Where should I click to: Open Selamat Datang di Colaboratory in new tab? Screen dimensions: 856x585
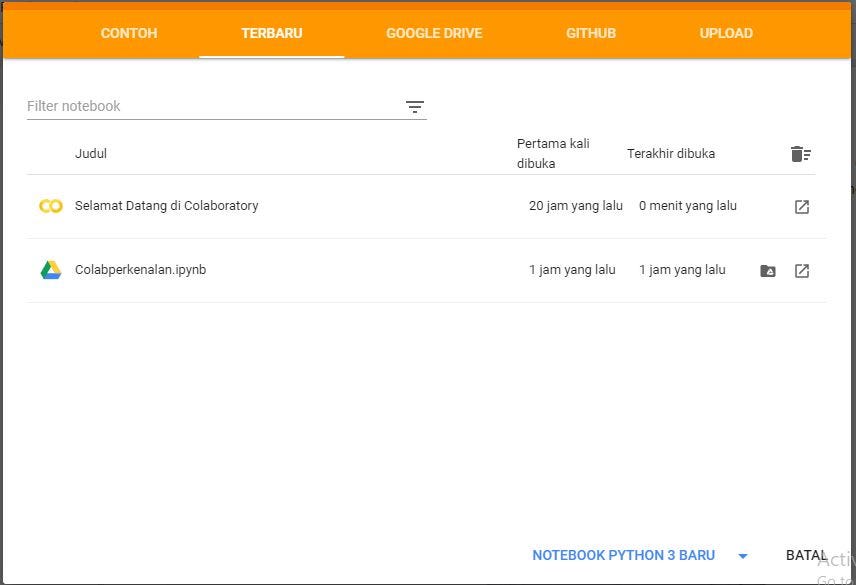pos(802,206)
